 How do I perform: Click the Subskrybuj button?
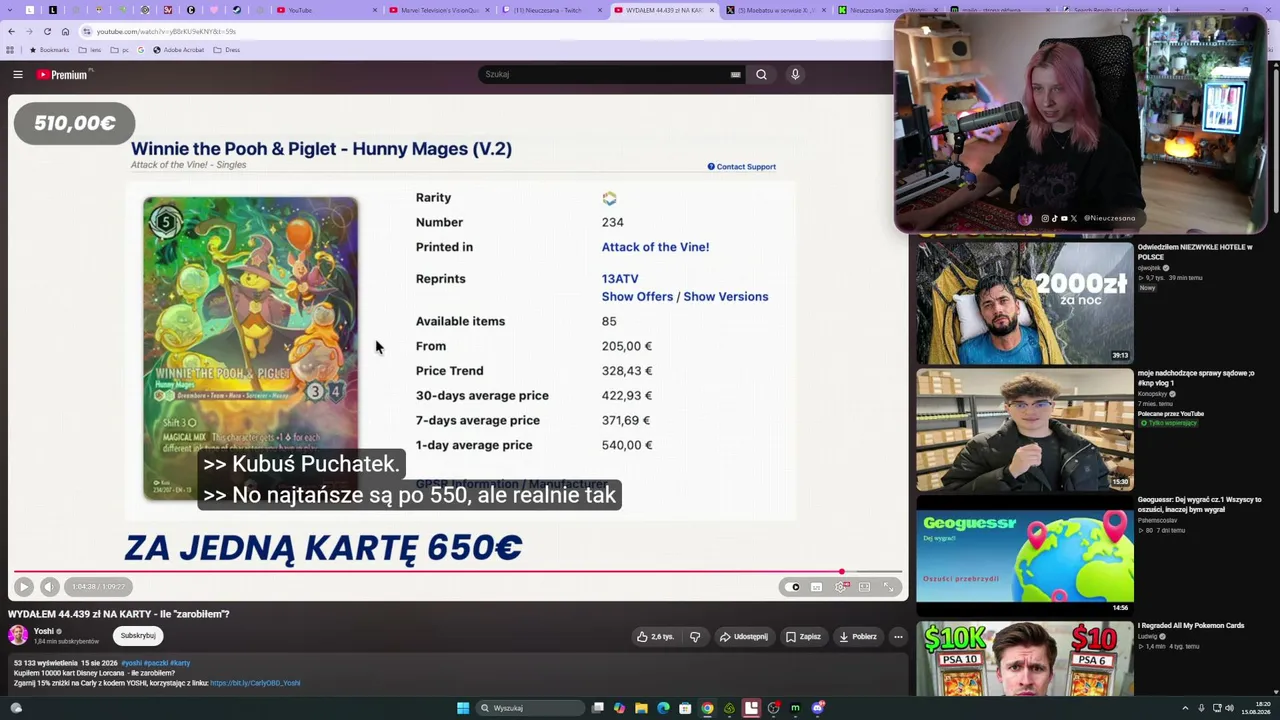click(138, 636)
